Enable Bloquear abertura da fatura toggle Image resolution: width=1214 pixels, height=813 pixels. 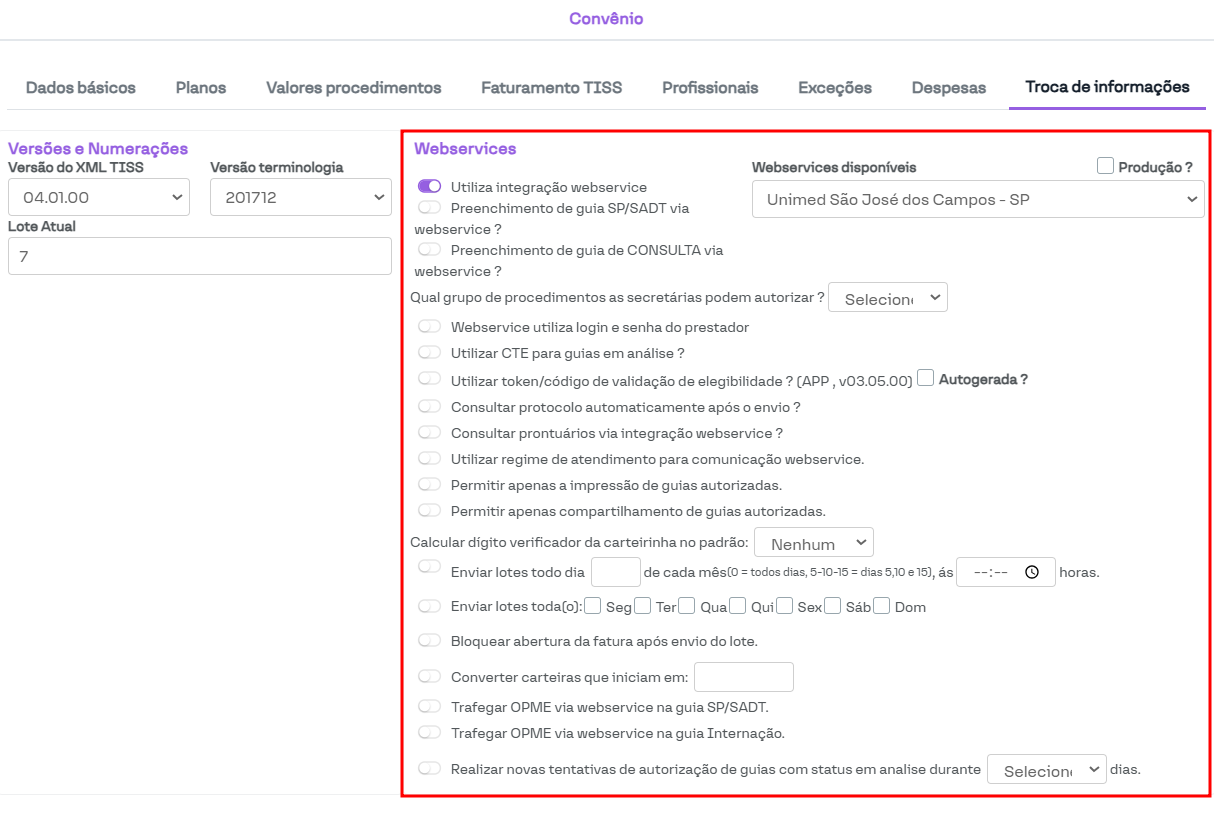point(429,640)
